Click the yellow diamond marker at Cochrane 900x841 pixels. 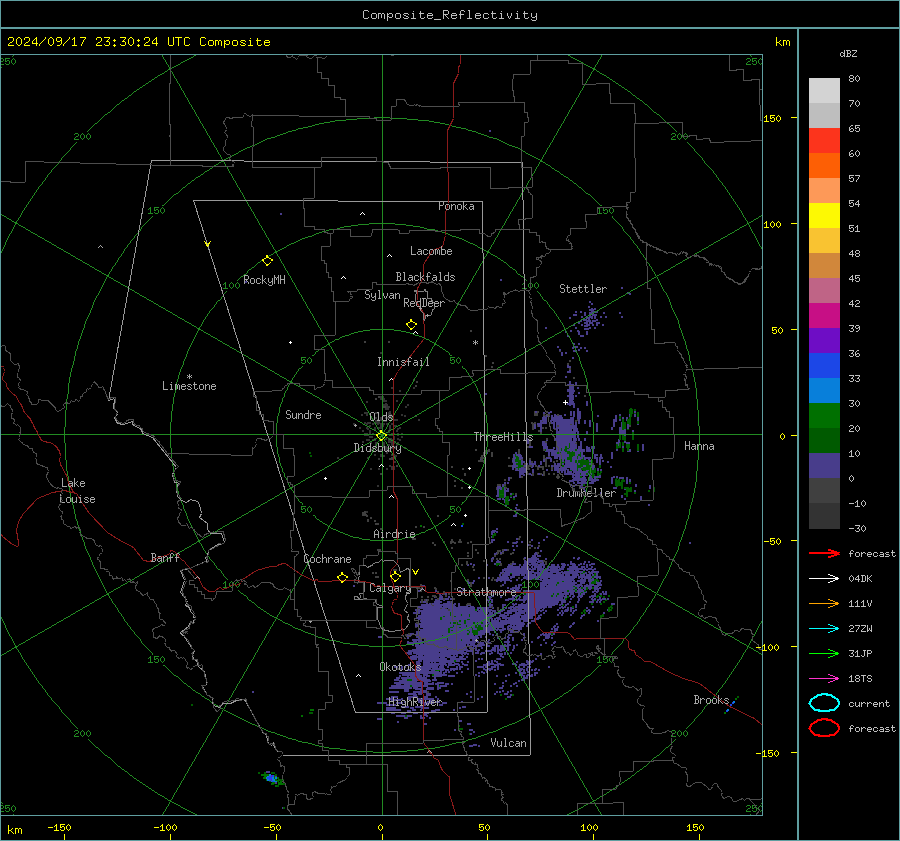click(342, 577)
